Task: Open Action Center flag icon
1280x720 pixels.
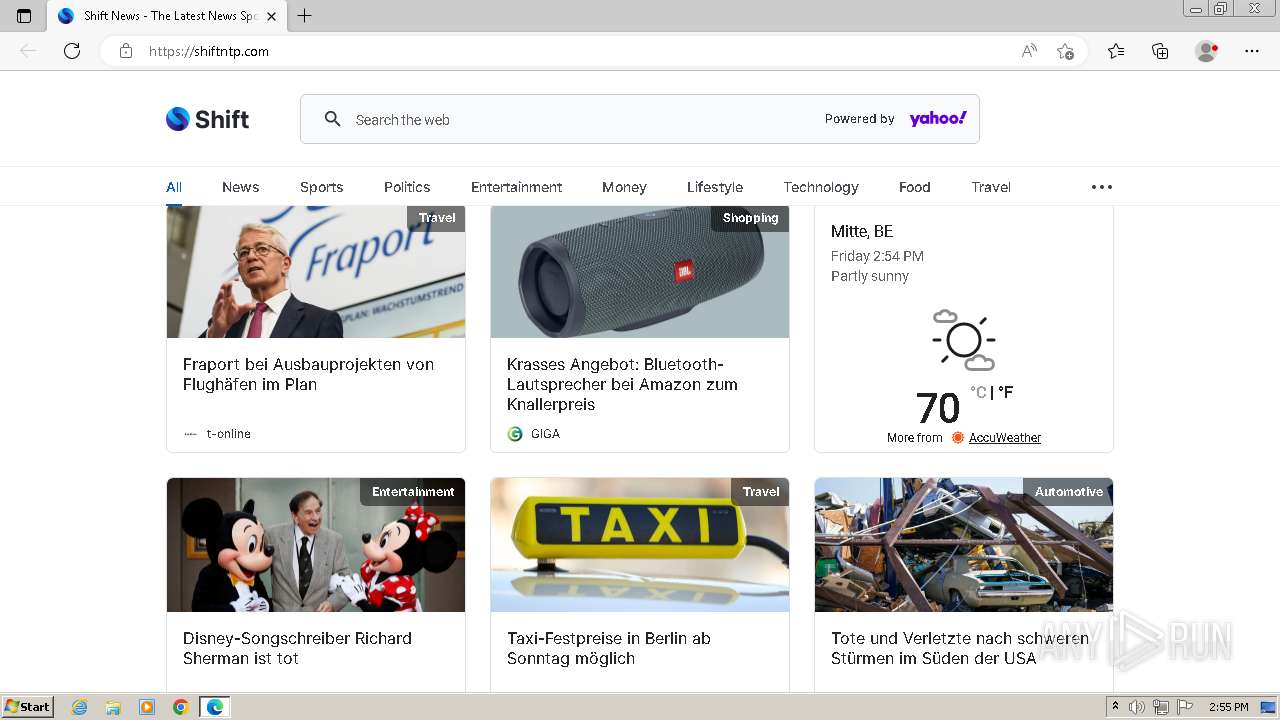Action: 1185,707
